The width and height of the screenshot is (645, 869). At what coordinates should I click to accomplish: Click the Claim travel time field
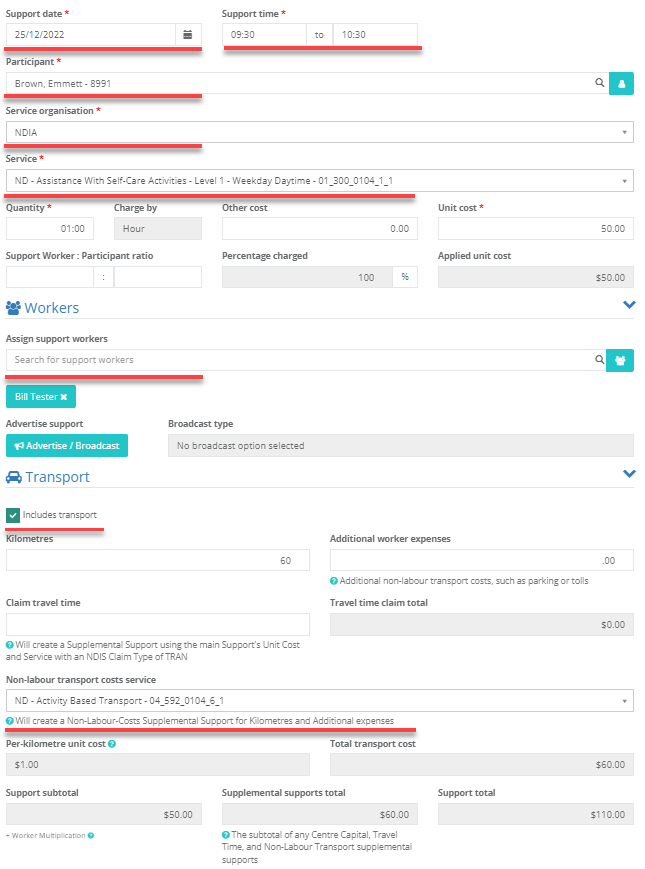158,625
